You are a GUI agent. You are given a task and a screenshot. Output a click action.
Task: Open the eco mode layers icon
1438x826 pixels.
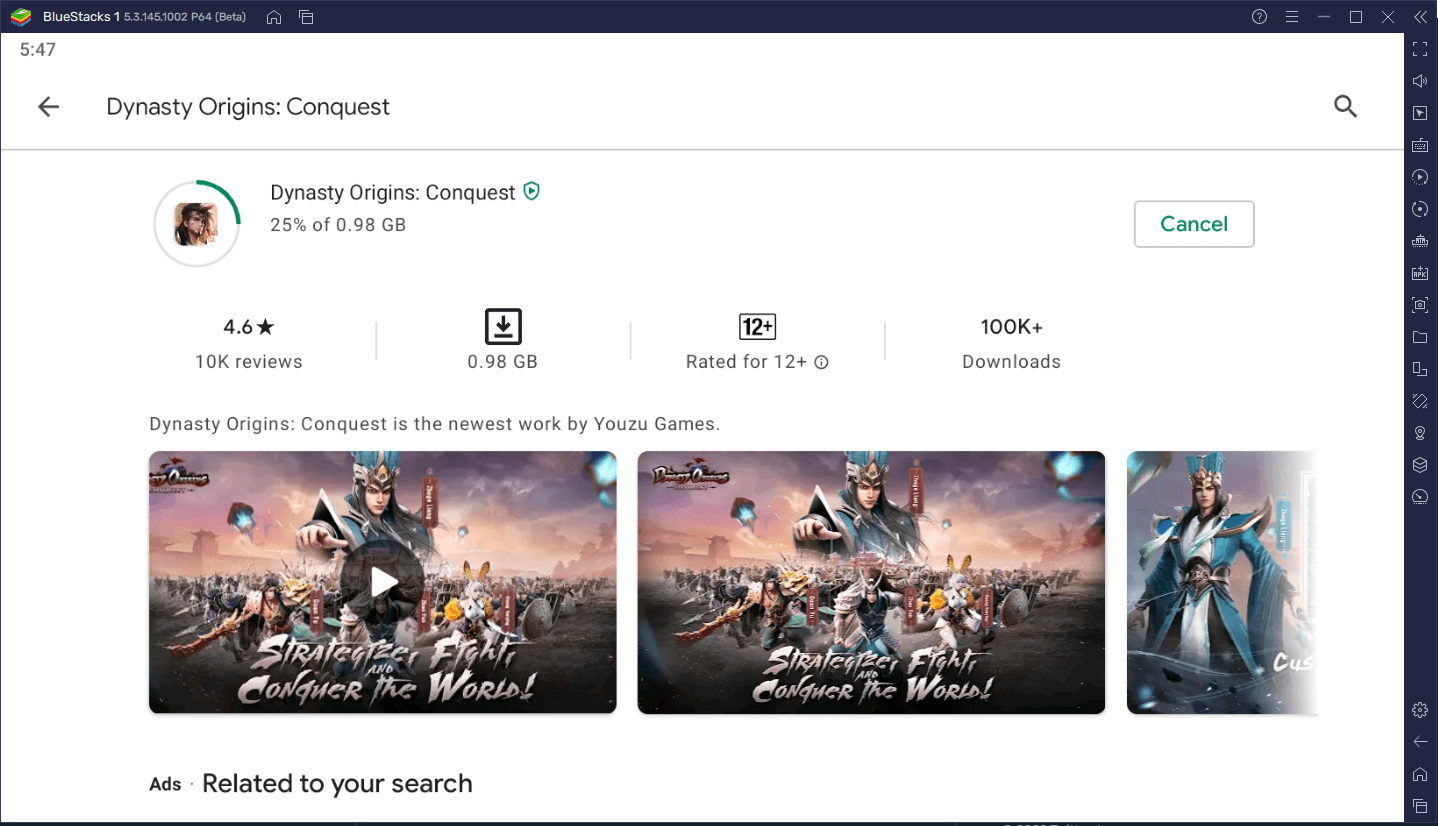(1419, 465)
